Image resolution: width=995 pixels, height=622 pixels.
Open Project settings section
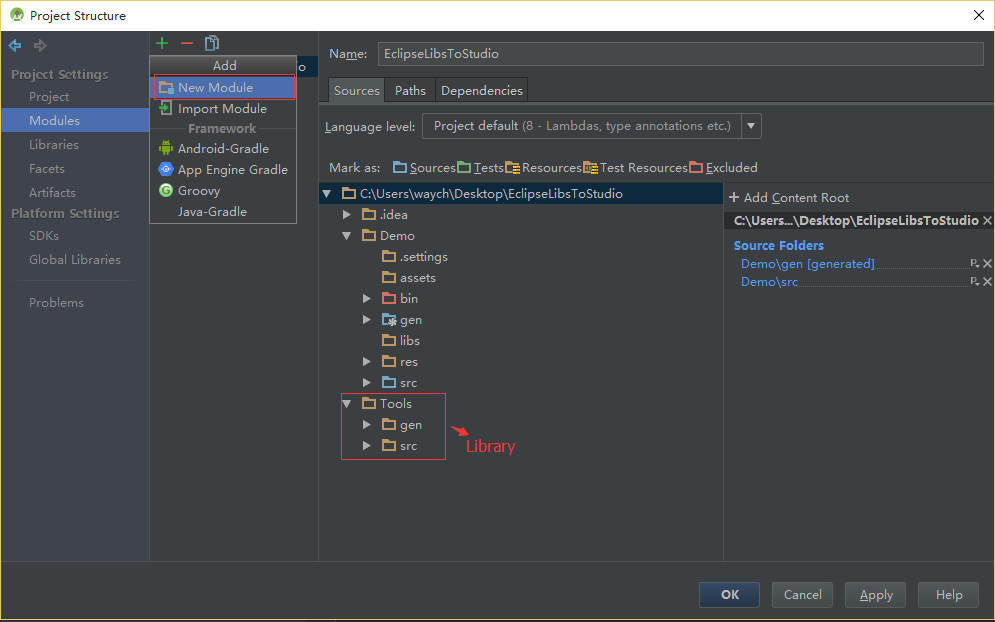tap(49, 97)
